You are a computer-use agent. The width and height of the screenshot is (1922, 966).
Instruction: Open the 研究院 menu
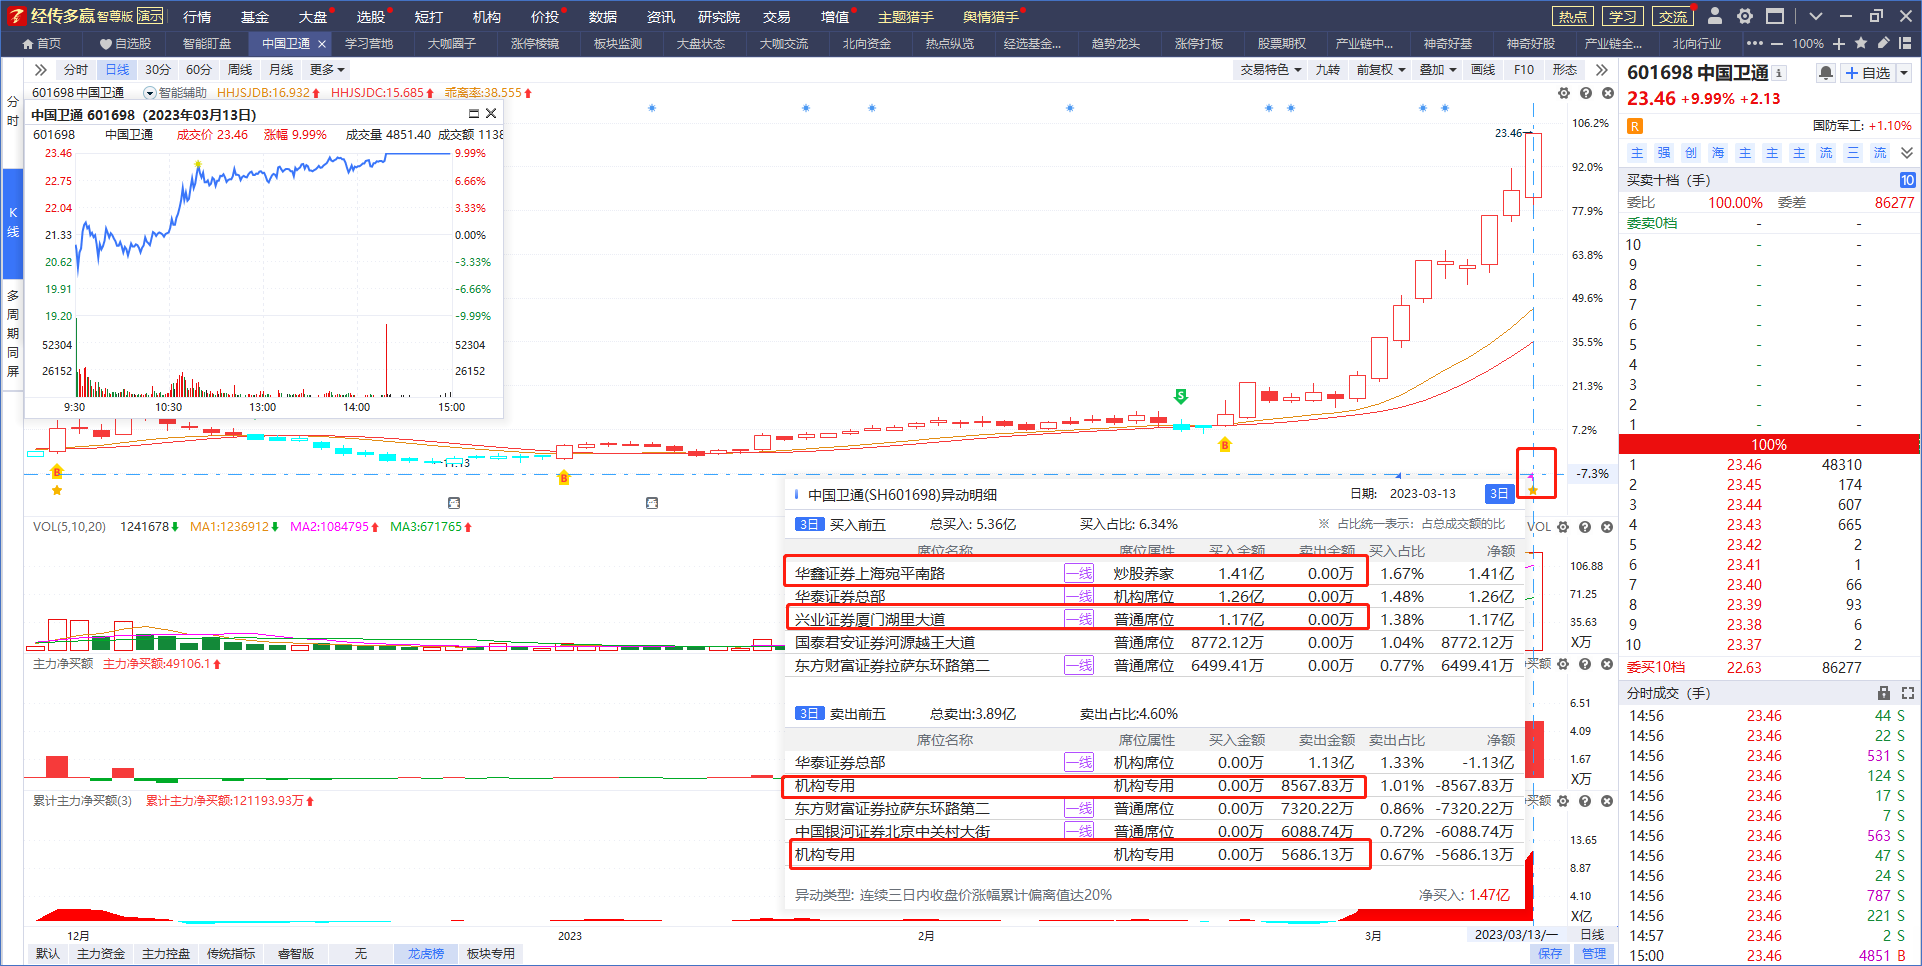click(x=719, y=17)
